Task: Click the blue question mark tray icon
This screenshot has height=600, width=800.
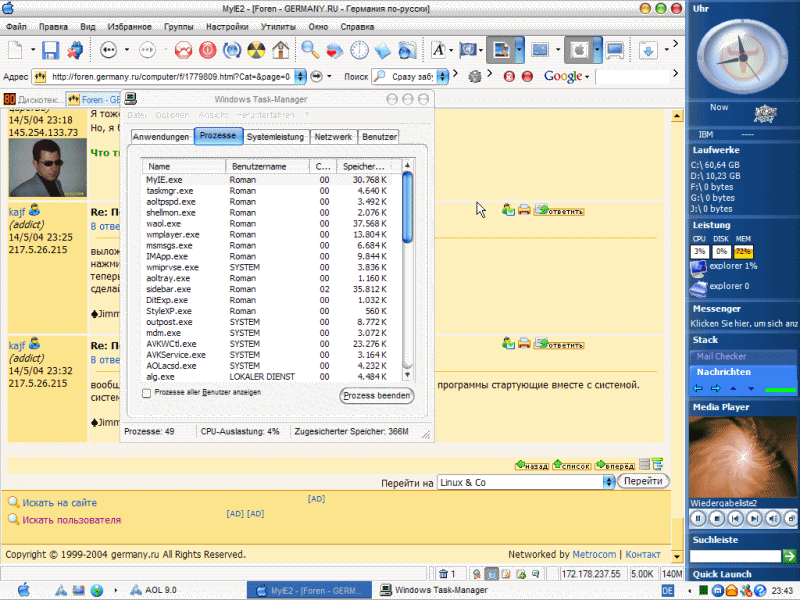Action: [760, 590]
